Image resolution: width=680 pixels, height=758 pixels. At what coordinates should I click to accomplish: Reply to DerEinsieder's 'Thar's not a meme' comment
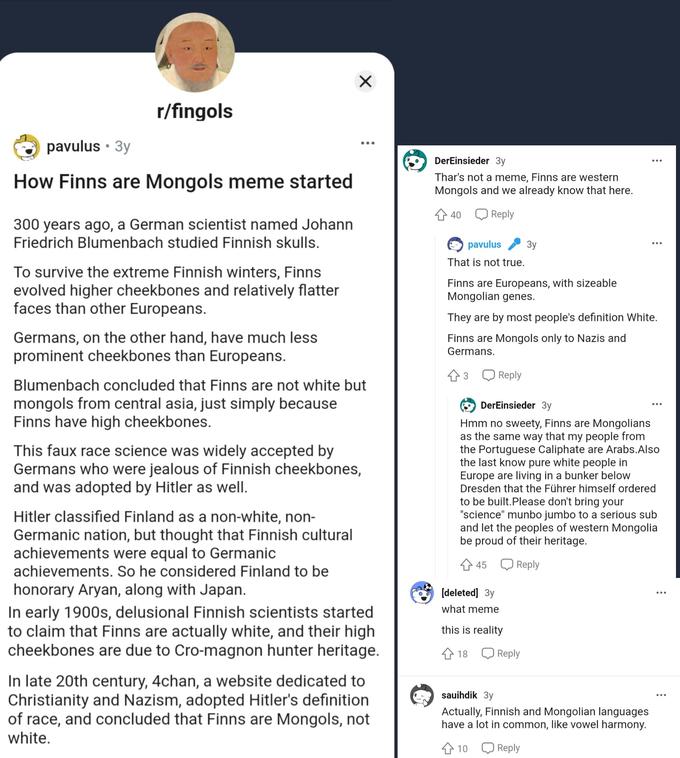click(494, 214)
